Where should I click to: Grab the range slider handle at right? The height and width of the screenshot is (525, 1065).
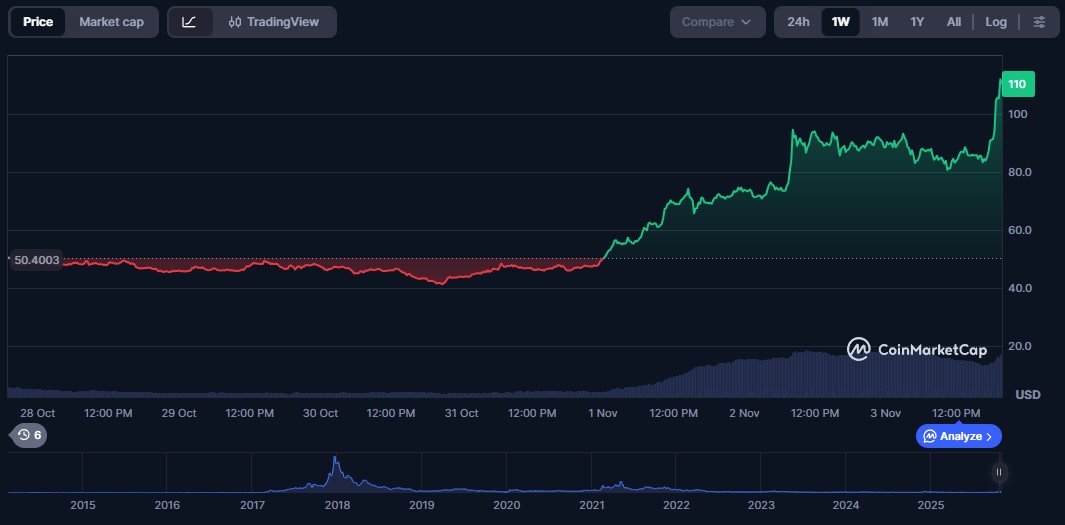pos(998,472)
